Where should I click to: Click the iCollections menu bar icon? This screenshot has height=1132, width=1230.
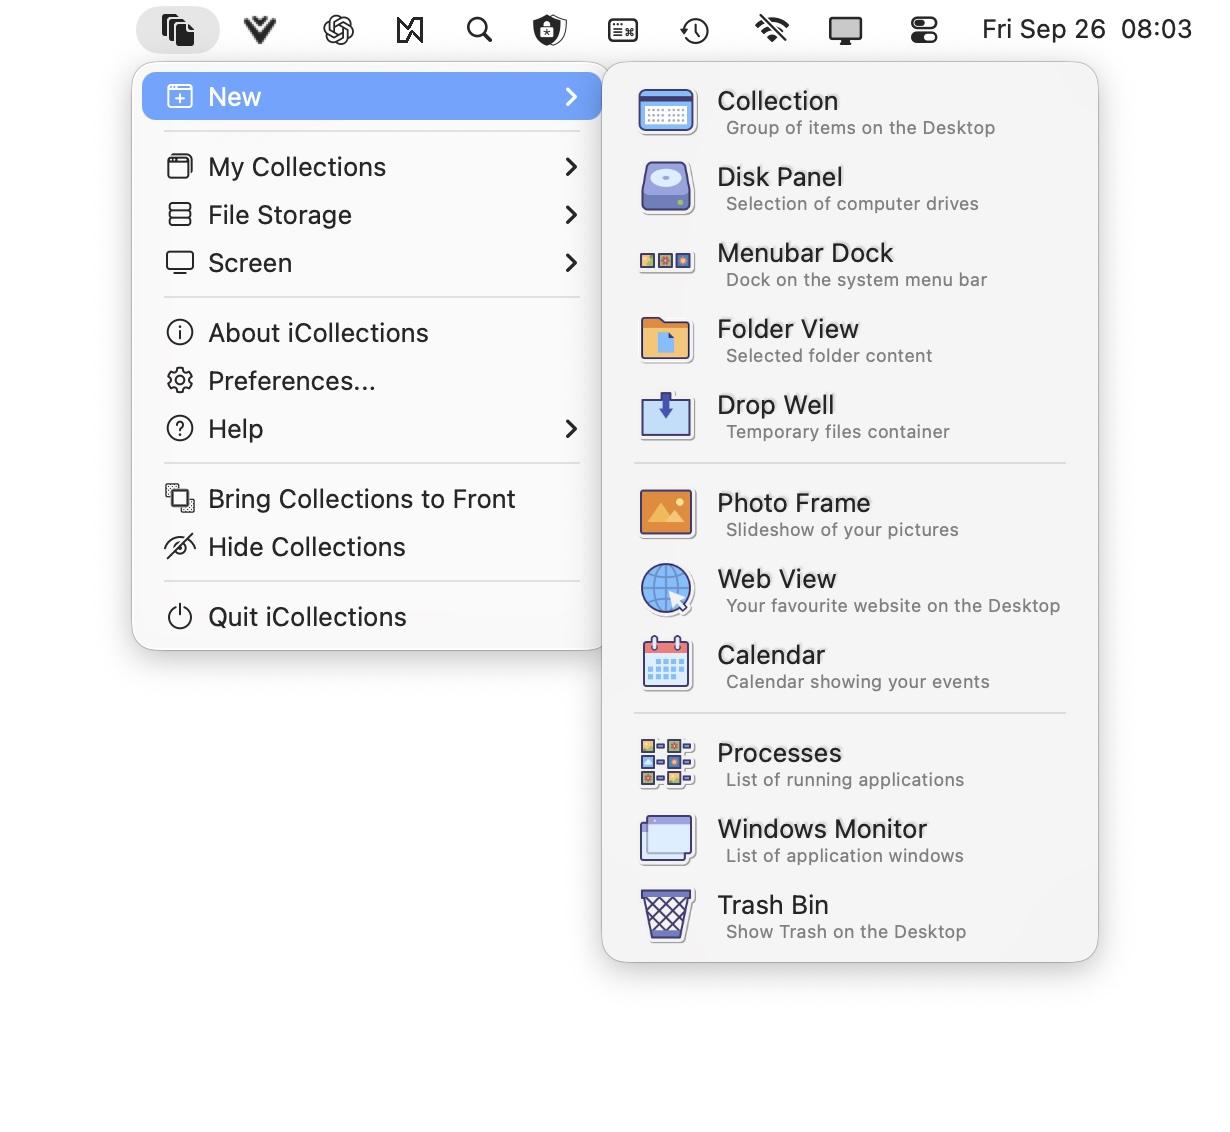pos(177,29)
